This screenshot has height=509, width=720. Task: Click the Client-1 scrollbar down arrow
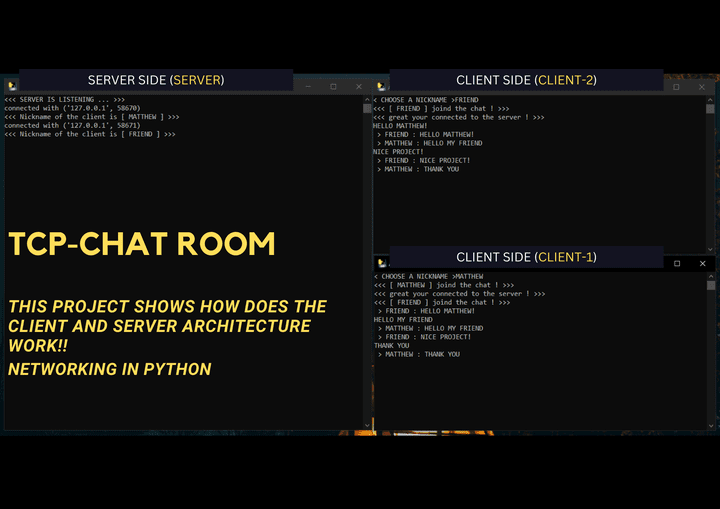pyautogui.click(x=711, y=425)
